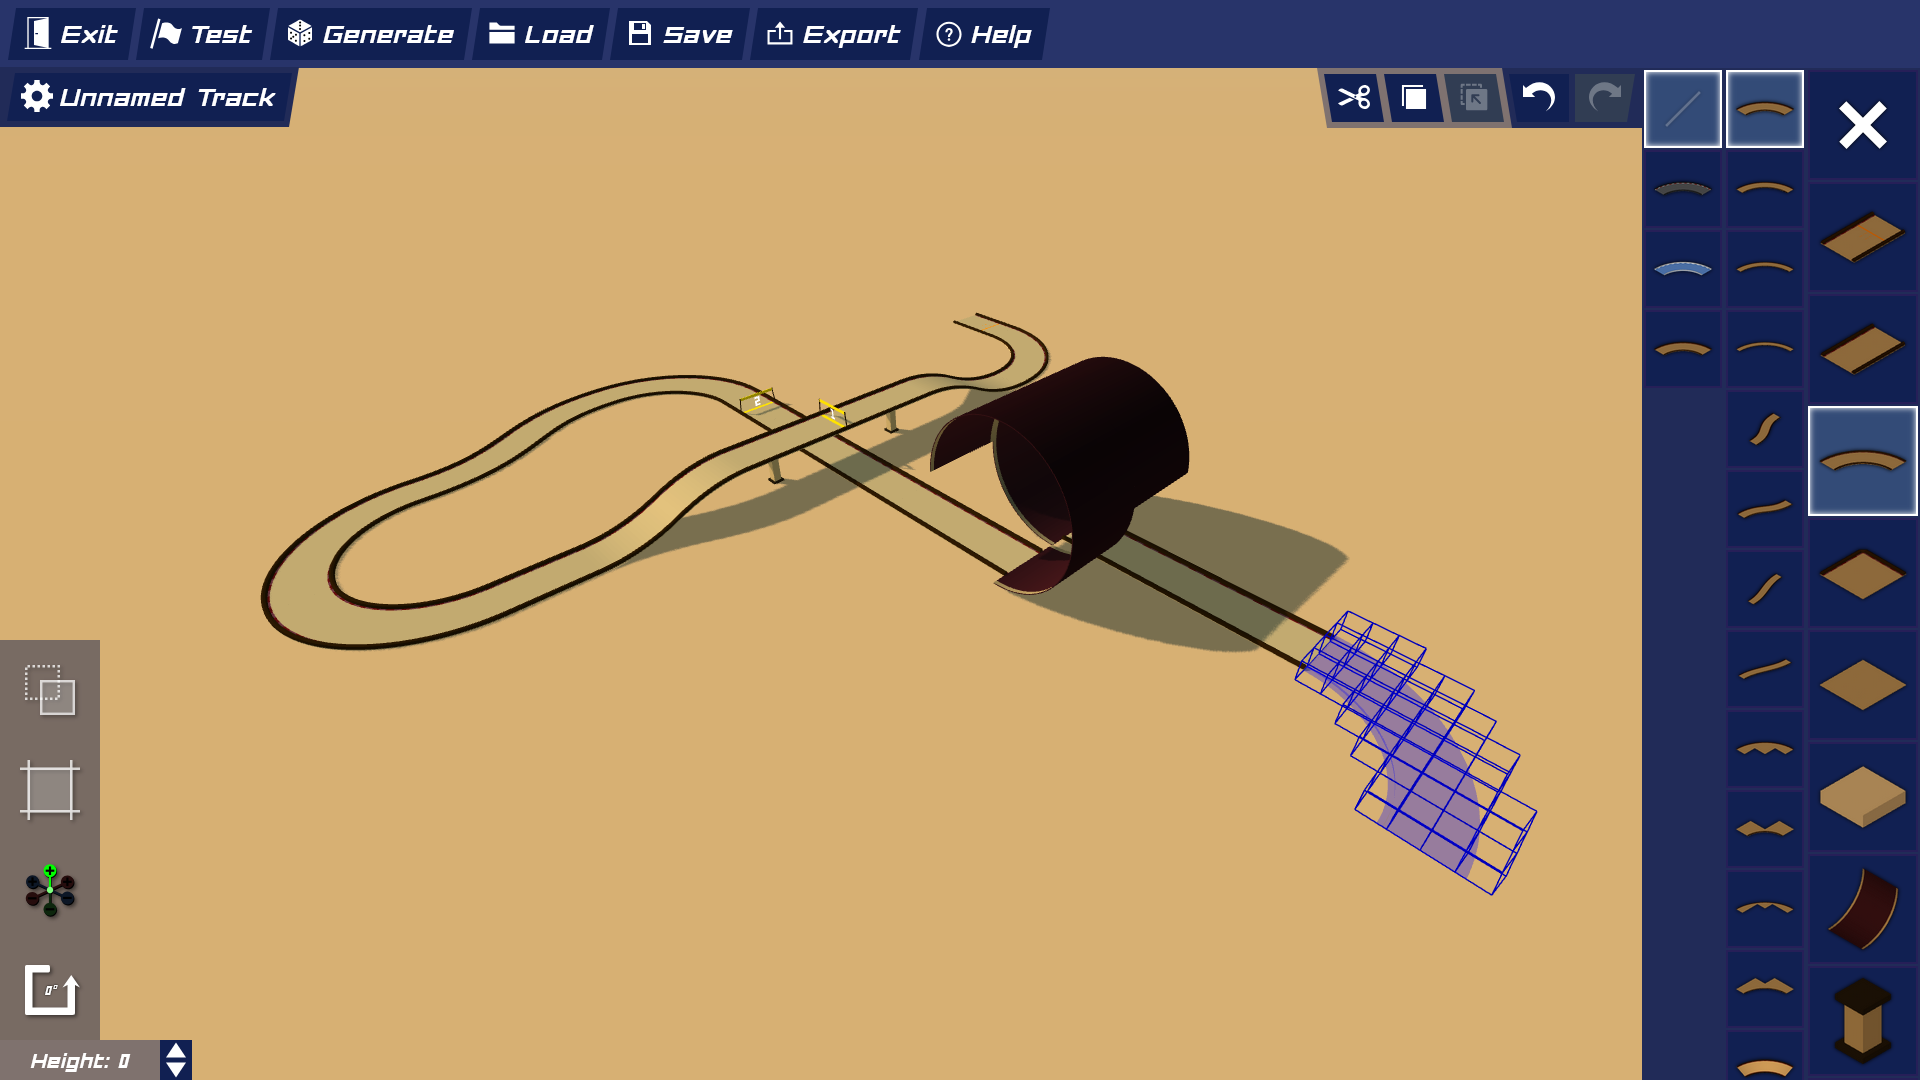Open the Generate menu
The image size is (1920, 1080).
point(371,34)
